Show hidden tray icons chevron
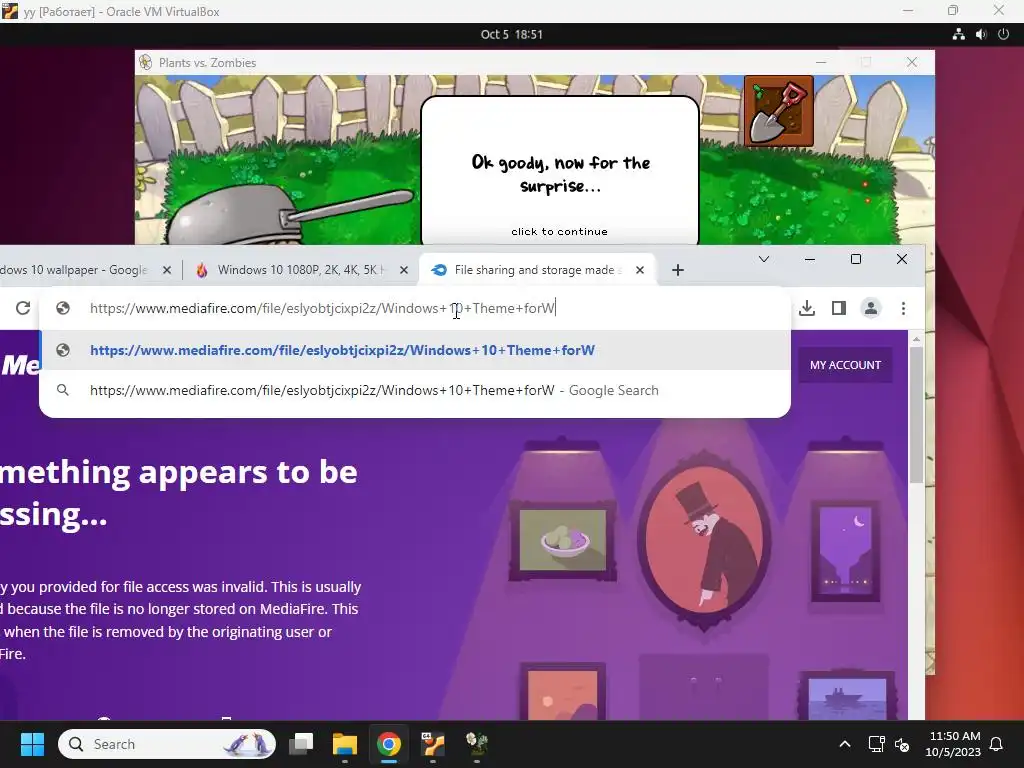This screenshot has width=1024, height=768. coord(844,744)
